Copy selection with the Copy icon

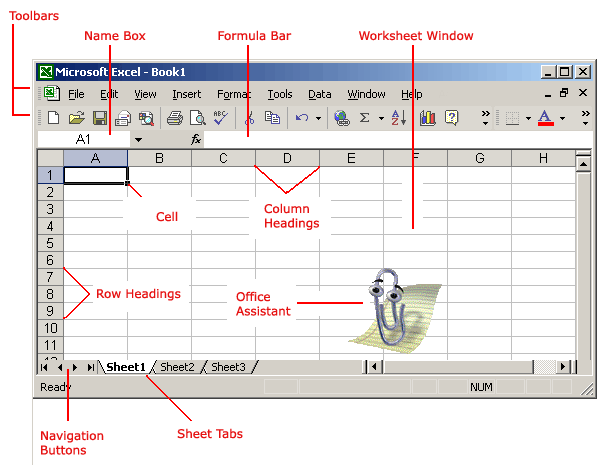[x=272, y=118]
